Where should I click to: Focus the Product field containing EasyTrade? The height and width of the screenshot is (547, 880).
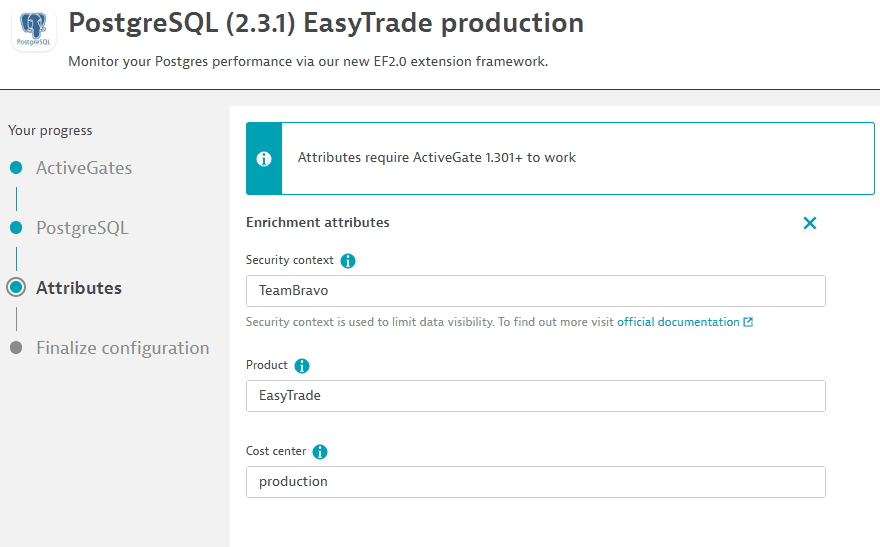click(536, 396)
